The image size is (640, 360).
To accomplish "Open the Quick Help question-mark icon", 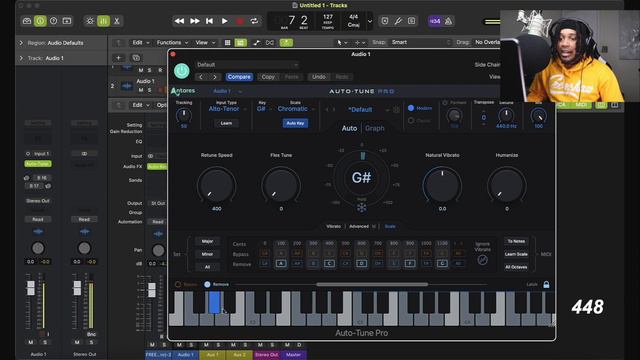I will [x=53, y=21].
